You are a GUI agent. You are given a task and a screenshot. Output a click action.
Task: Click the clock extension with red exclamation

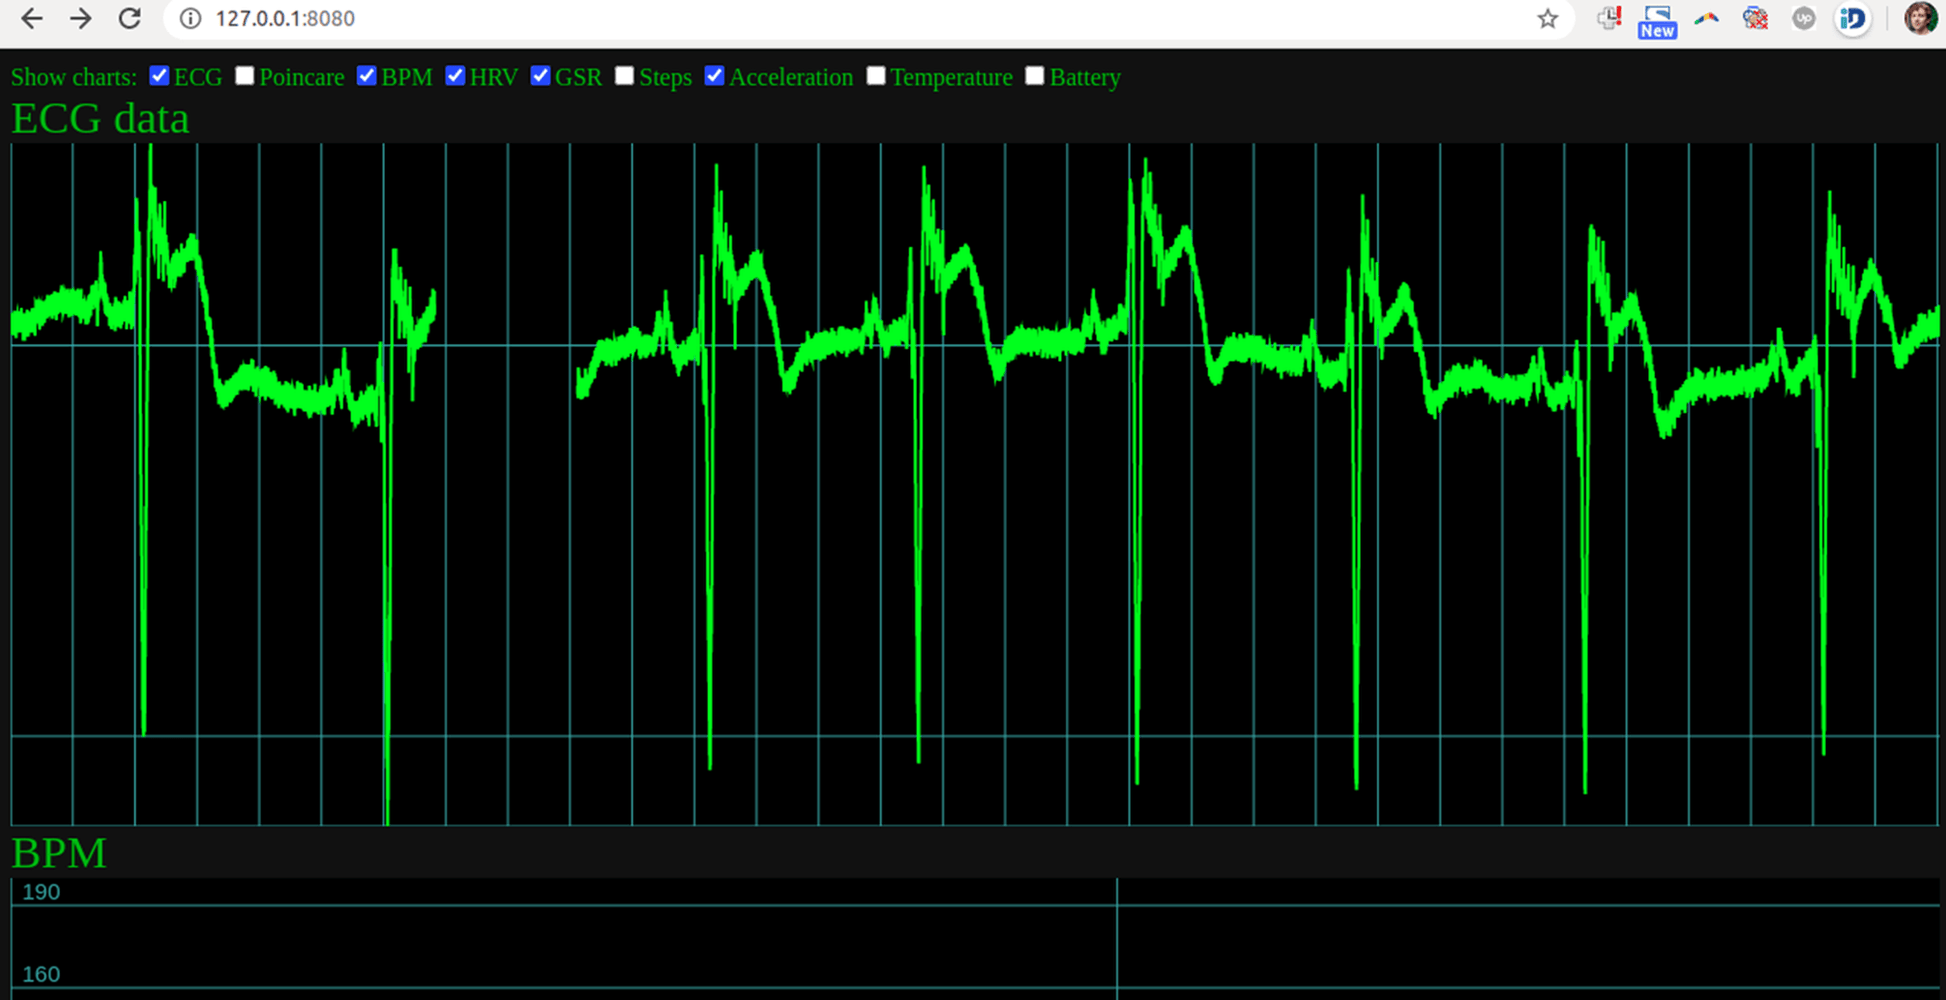(x=1609, y=19)
